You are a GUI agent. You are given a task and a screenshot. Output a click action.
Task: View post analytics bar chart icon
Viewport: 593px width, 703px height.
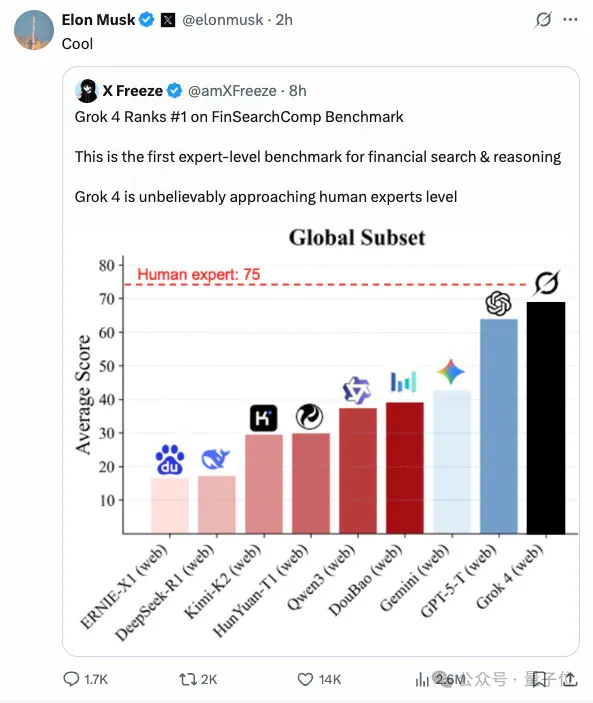click(422, 680)
